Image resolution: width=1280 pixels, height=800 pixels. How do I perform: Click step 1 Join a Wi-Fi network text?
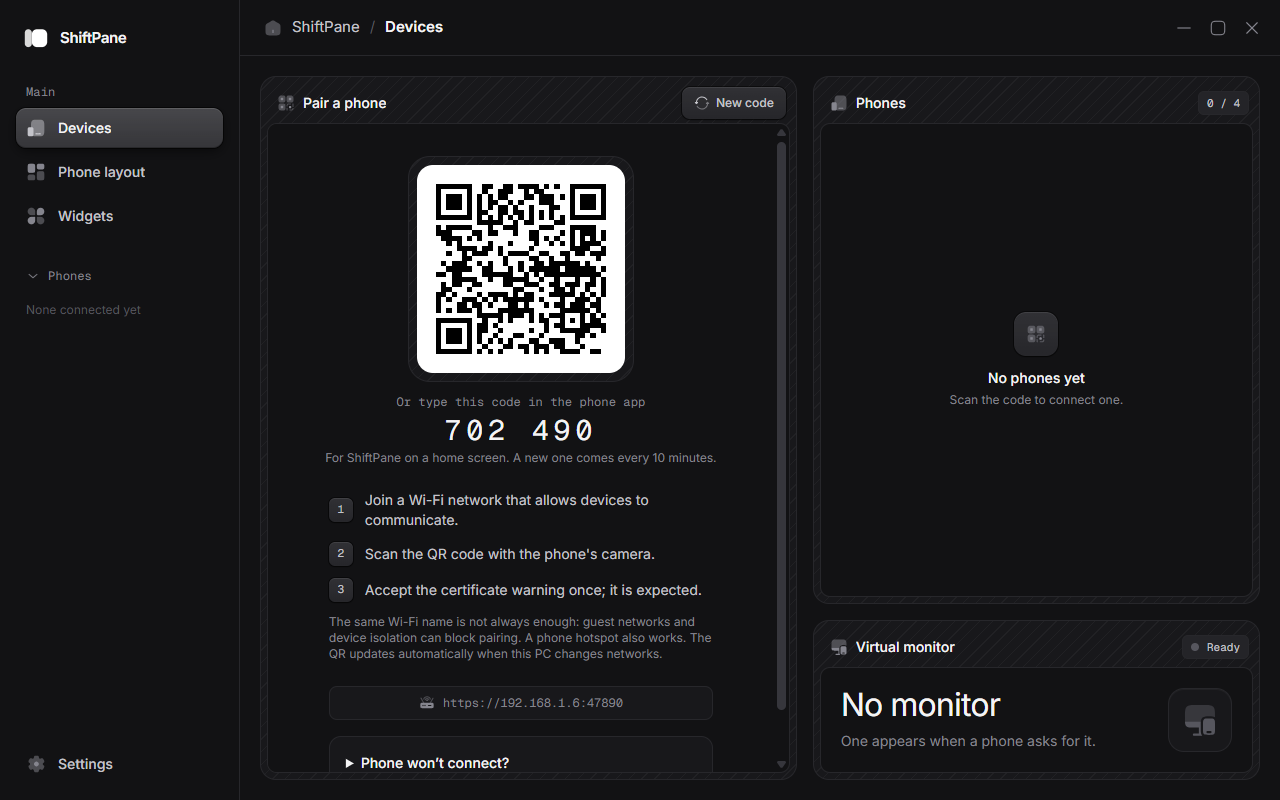507,510
